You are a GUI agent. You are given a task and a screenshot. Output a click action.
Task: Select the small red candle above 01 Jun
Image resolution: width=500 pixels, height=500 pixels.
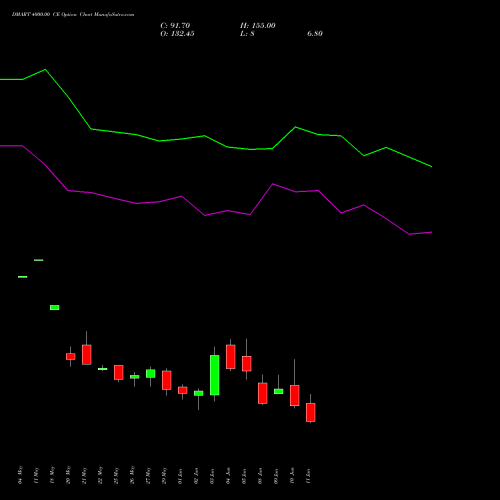pos(183,390)
